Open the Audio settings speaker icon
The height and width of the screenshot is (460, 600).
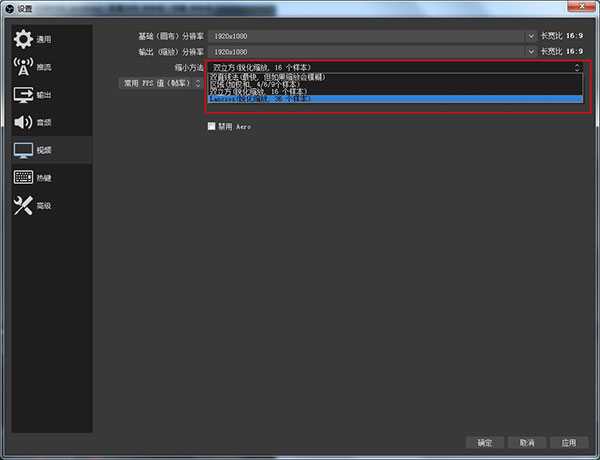[23, 122]
